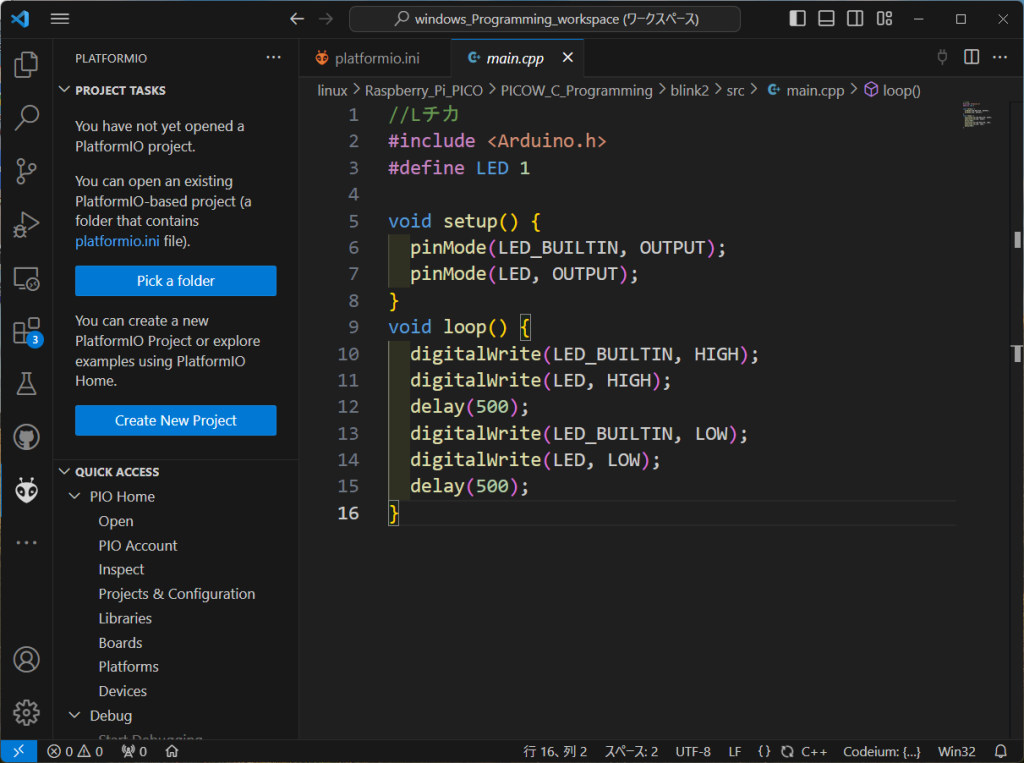The height and width of the screenshot is (763, 1024).
Task: Open PIO Account item
Action: pos(138,545)
